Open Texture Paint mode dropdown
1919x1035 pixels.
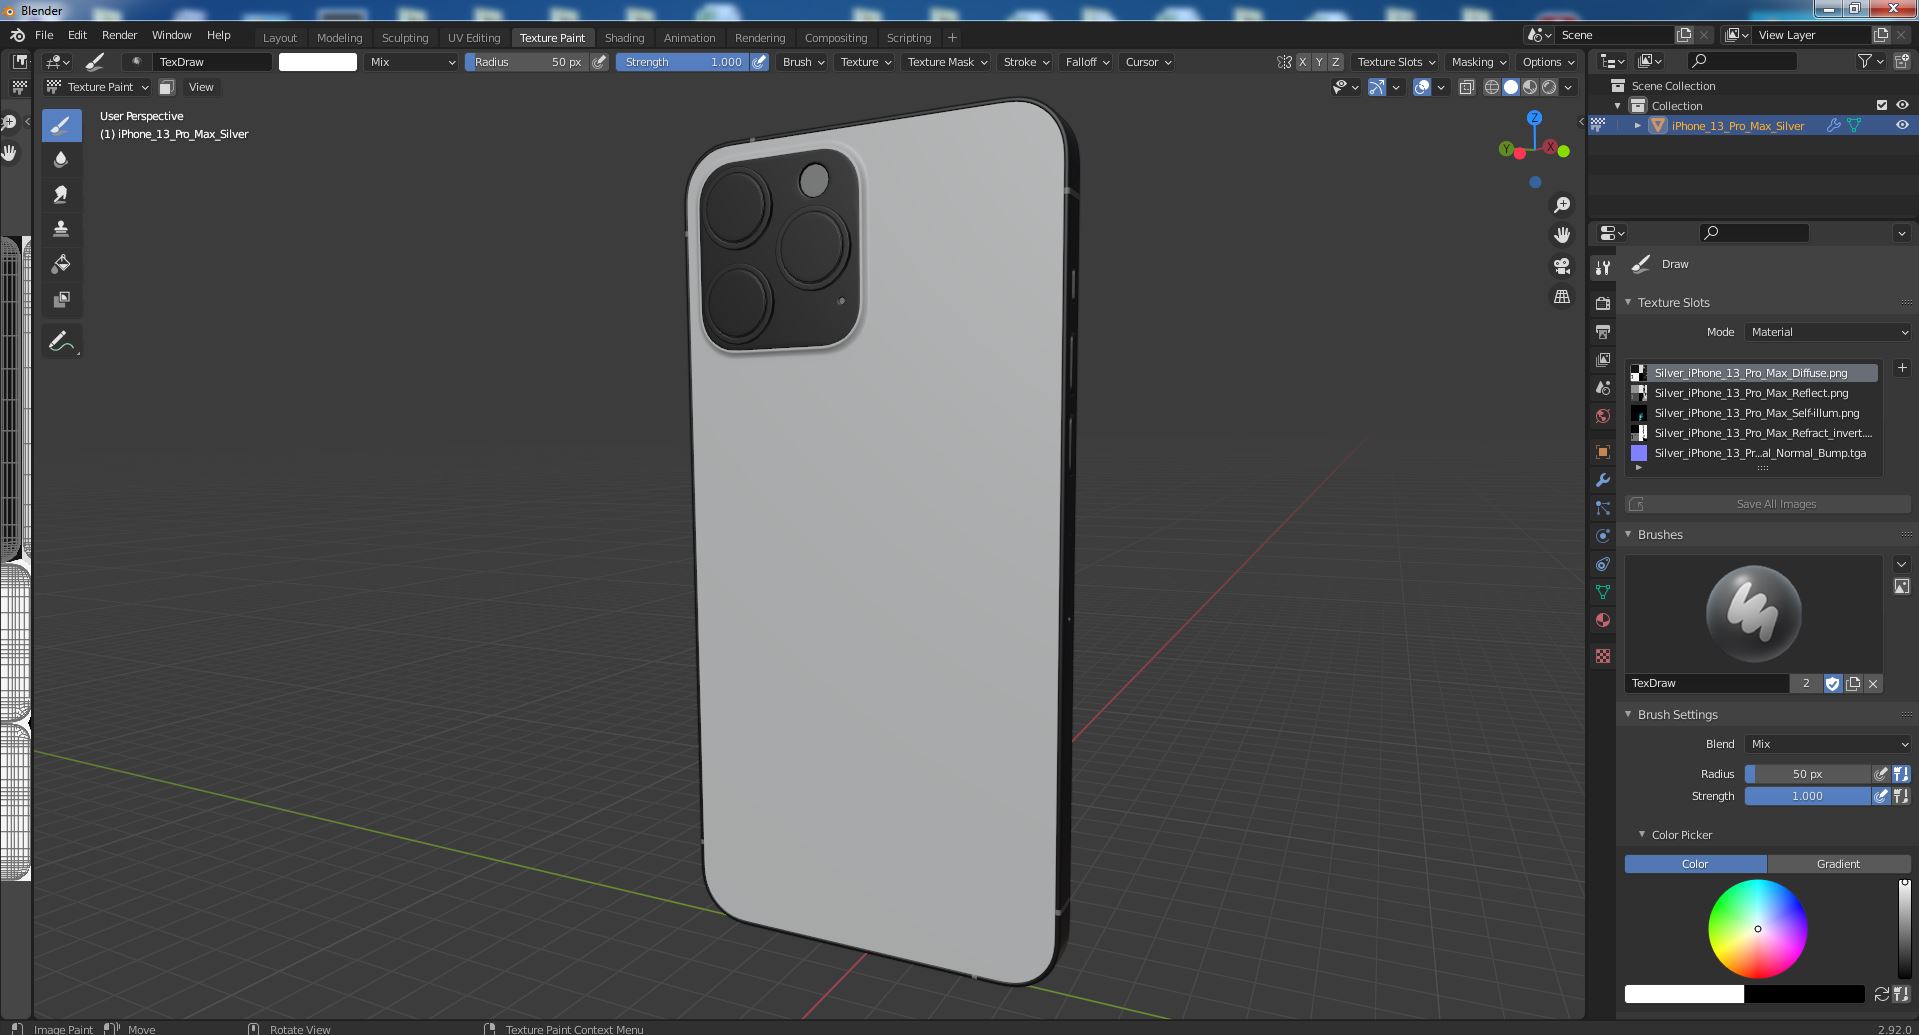click(98, 87)
